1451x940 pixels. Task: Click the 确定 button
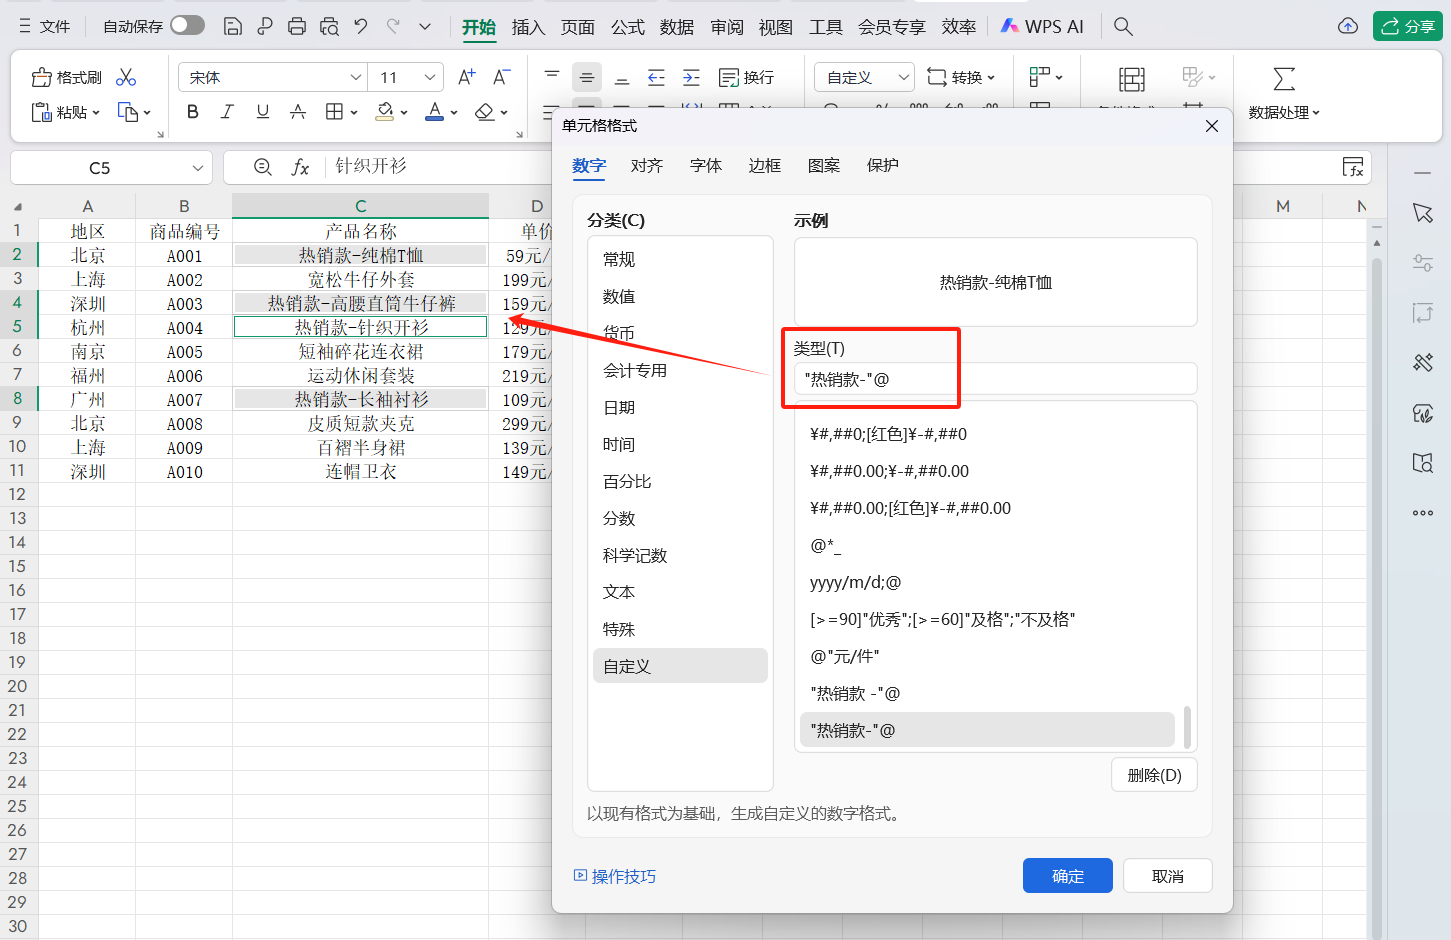1067,875
